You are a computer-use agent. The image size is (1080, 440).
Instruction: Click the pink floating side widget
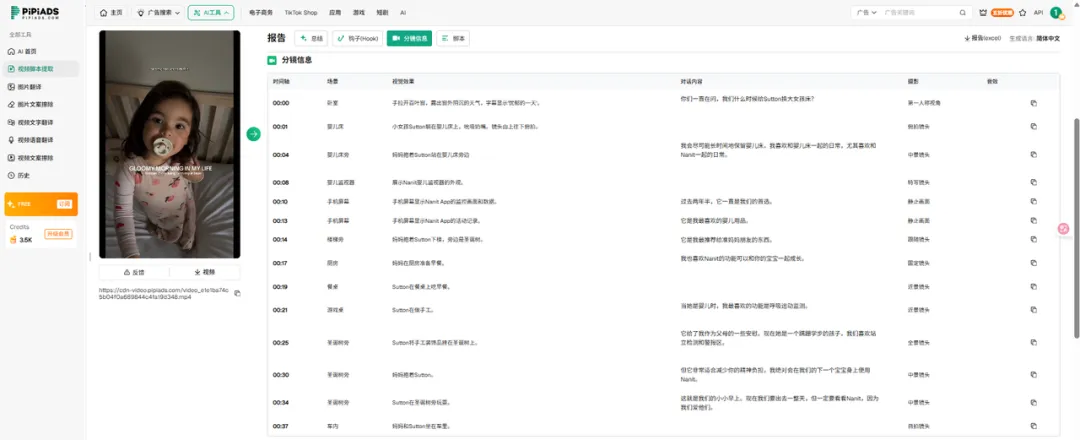point(1064,229)
